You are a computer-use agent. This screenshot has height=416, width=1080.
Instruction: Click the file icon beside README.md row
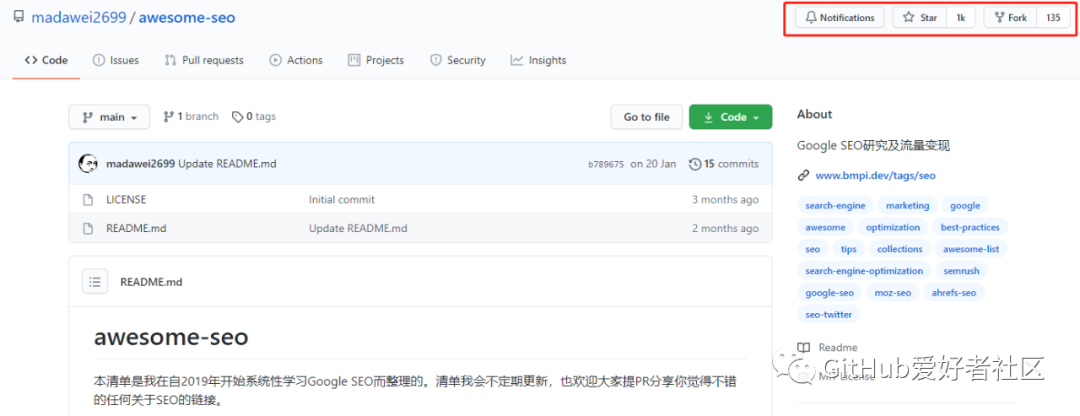[x=87, y=228]
